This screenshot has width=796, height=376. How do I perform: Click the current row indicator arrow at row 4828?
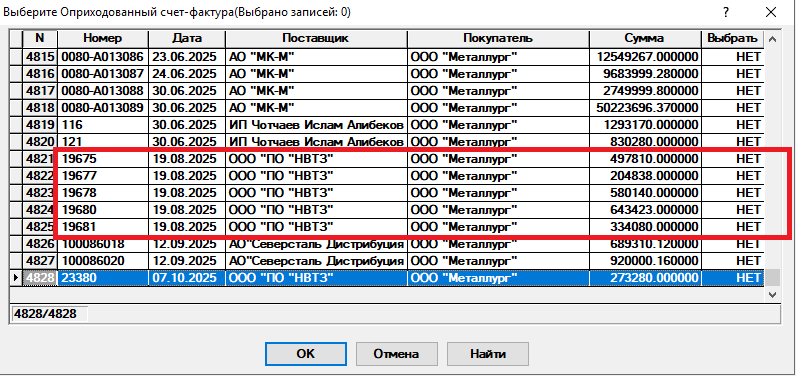click(x=16, y=278)
